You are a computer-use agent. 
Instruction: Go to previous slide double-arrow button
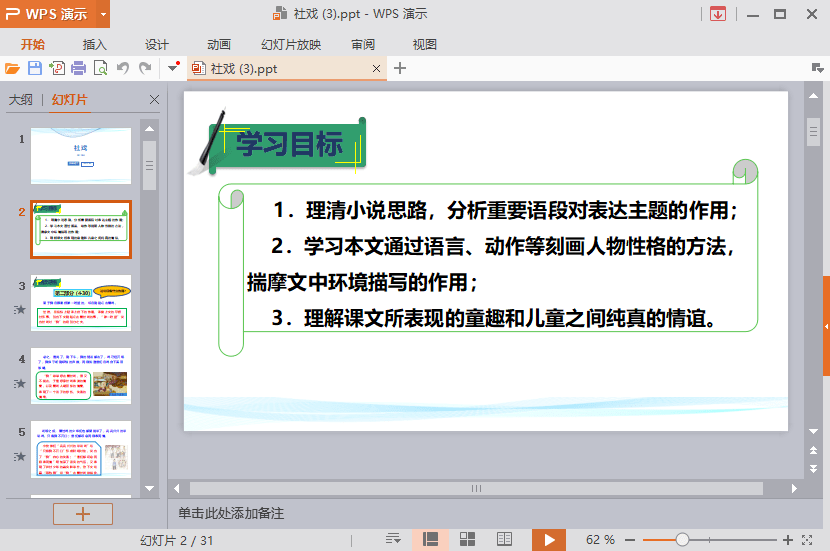pos(814,450)
